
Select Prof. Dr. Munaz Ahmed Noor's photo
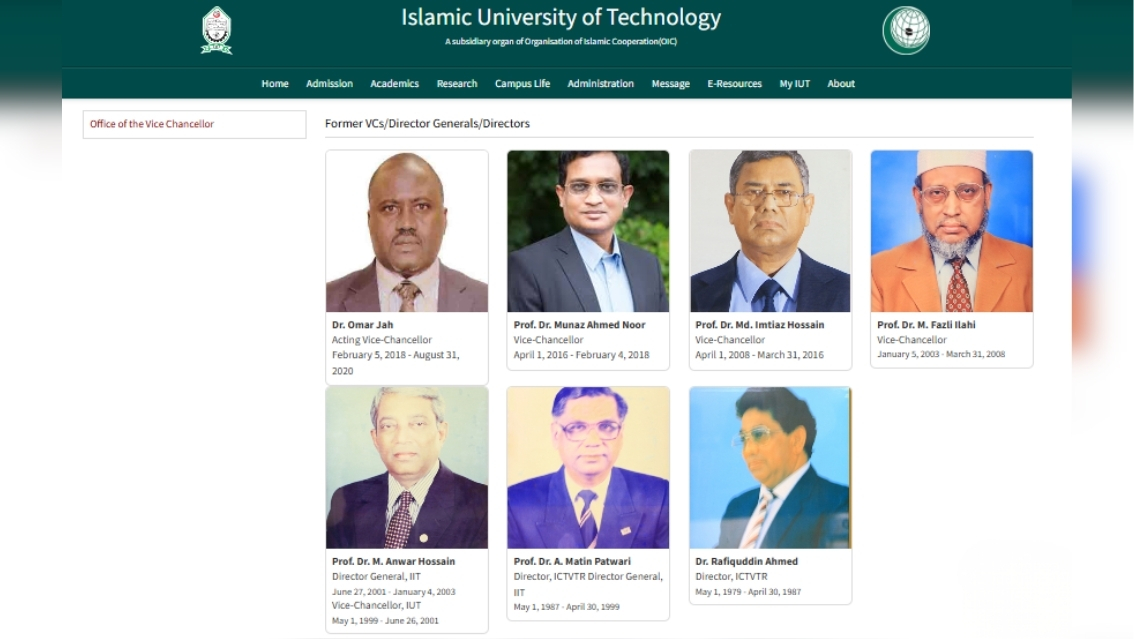point(588,231)
